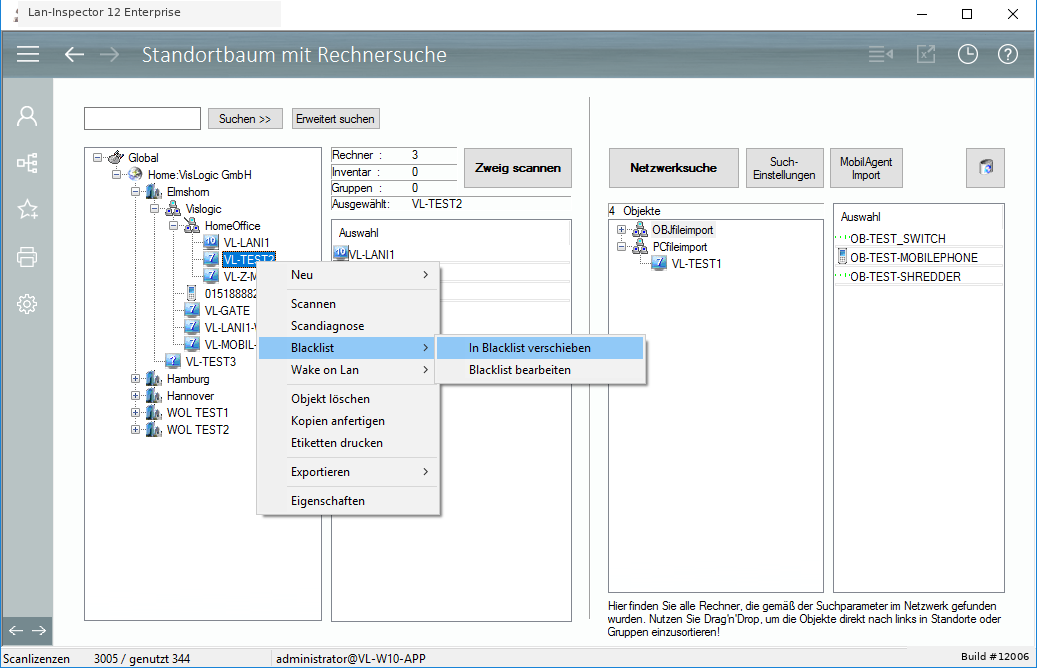The image size is (1037, 668).
Task: Open the list panel icon in header
Action: (880, 54)
